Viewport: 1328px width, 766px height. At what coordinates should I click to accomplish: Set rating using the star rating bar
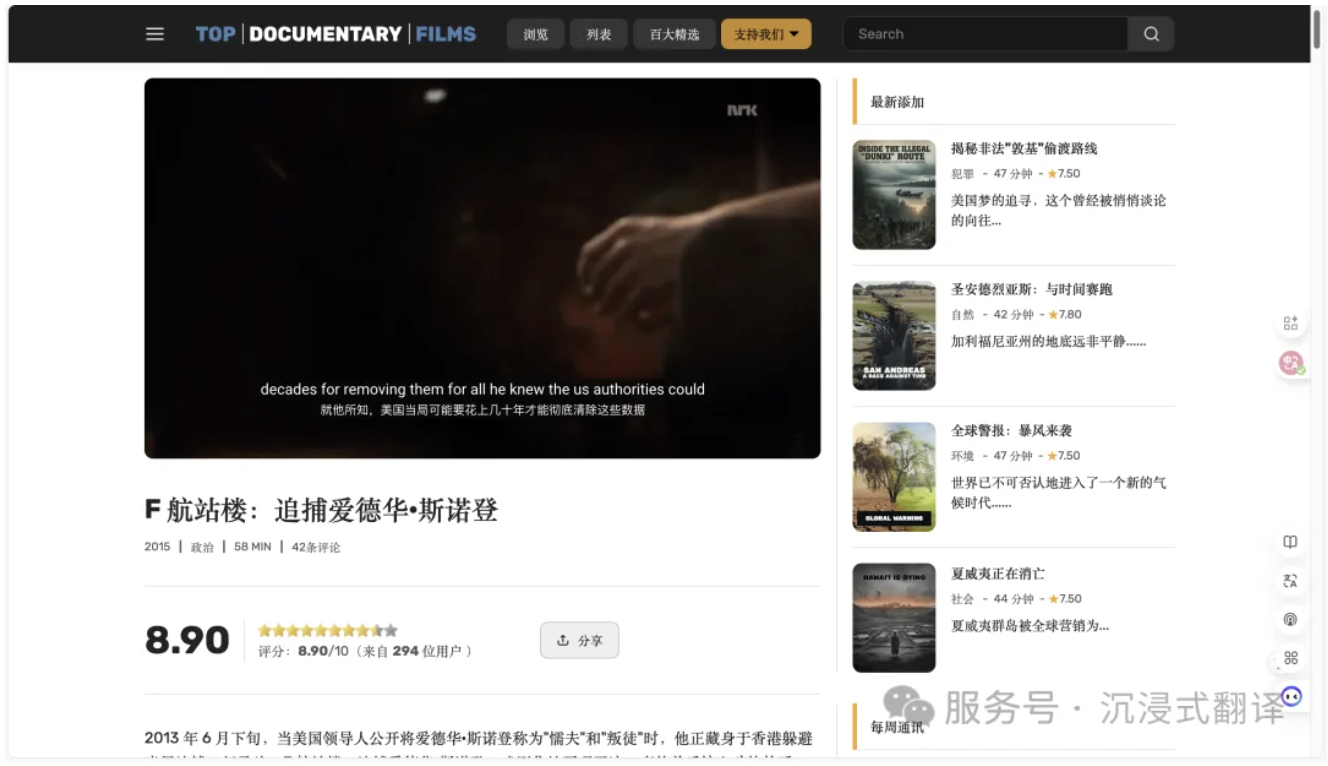(328, 630)
